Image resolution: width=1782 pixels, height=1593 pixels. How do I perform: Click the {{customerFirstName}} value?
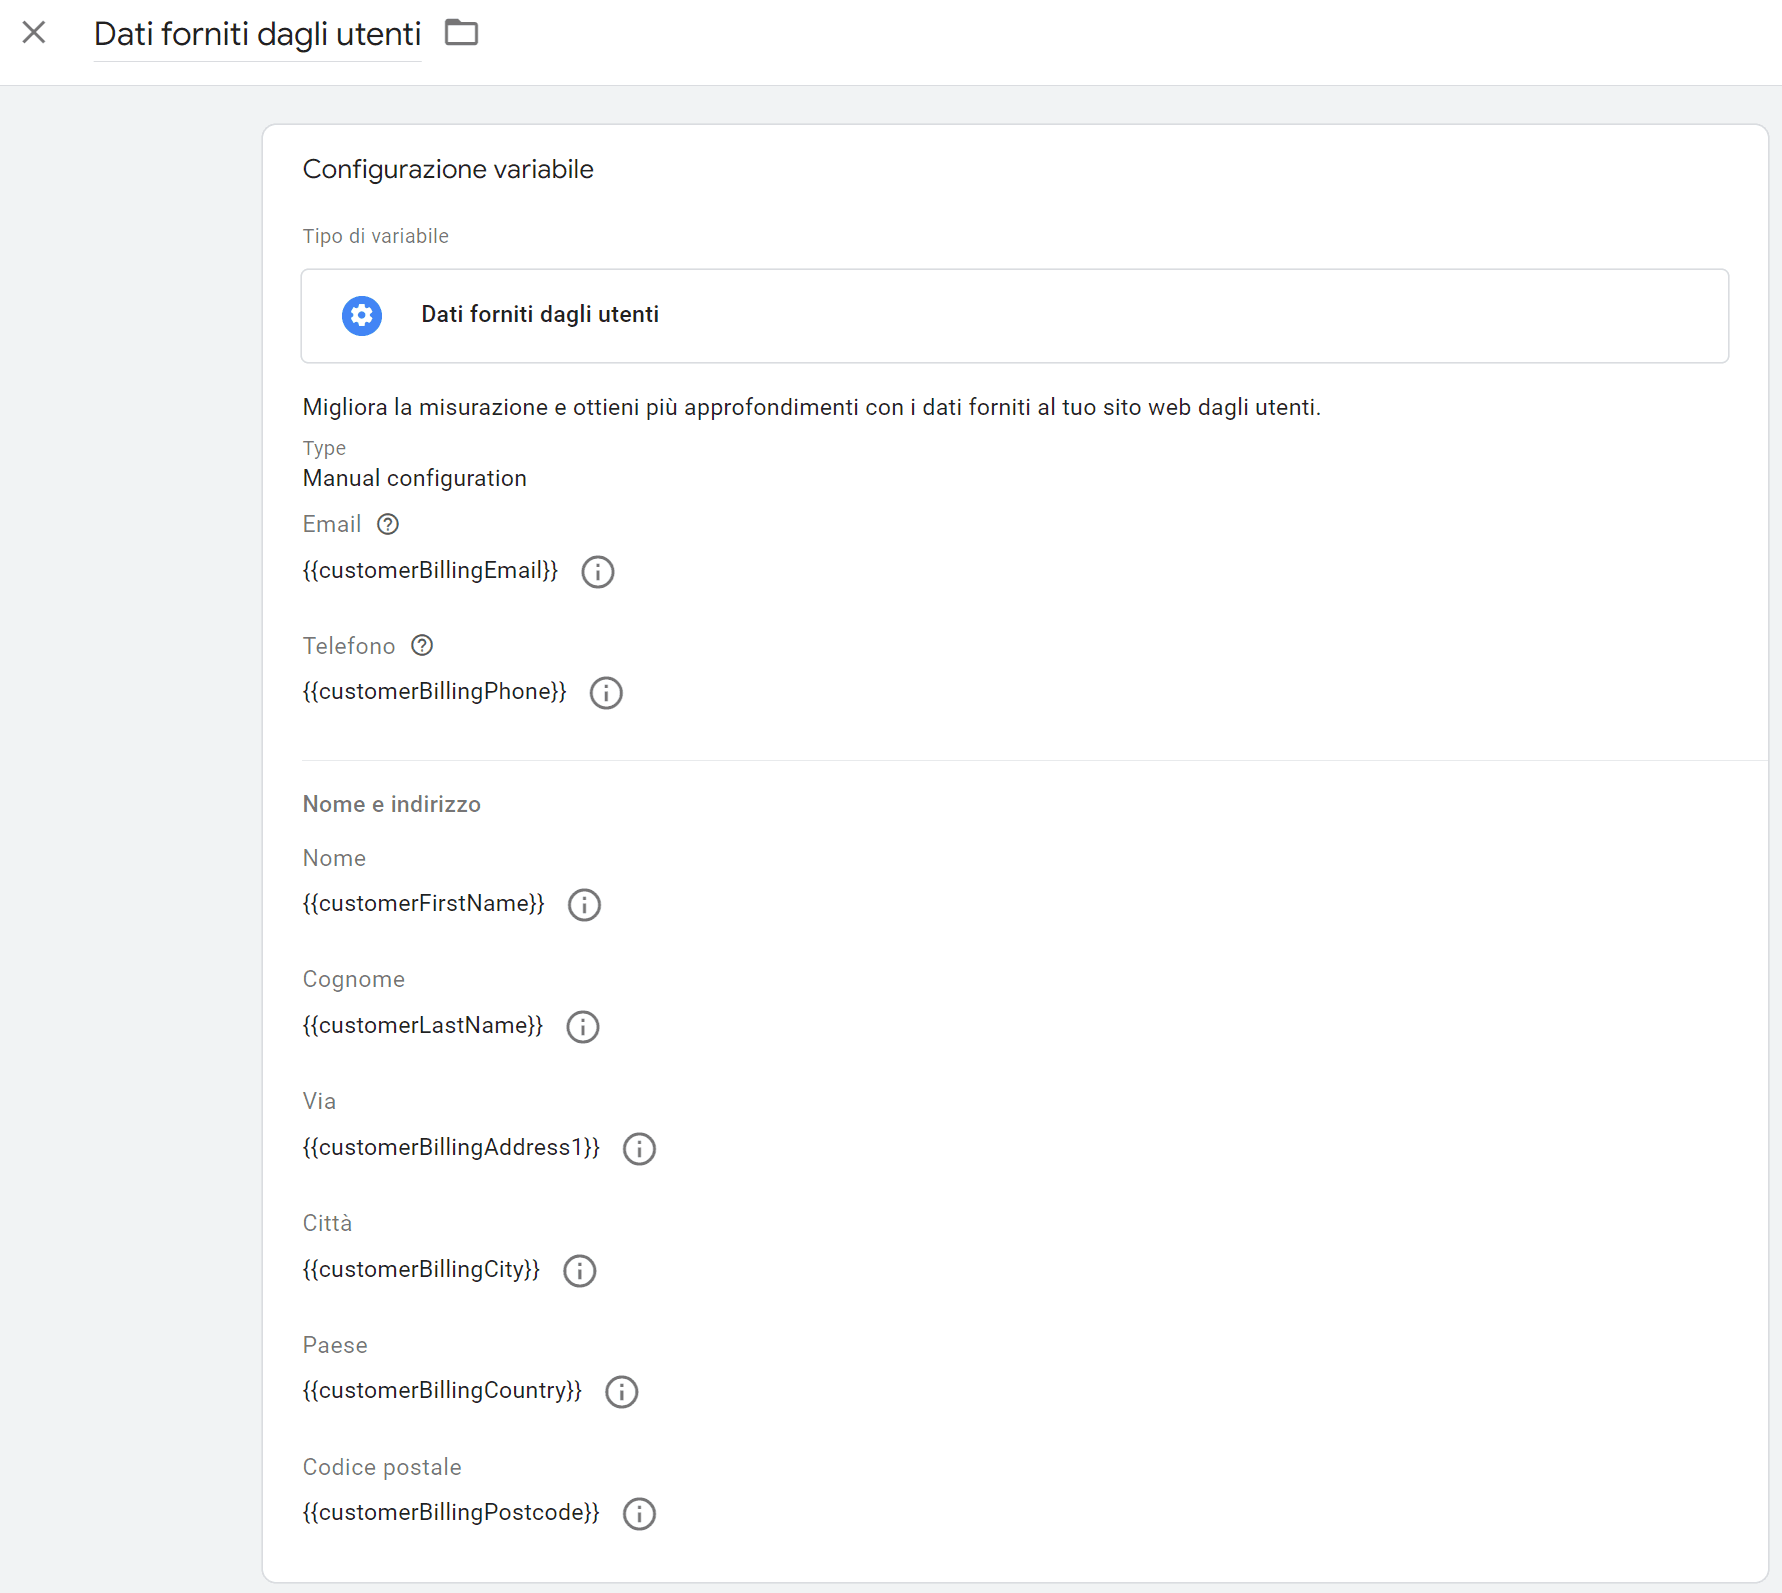[423, 904]
